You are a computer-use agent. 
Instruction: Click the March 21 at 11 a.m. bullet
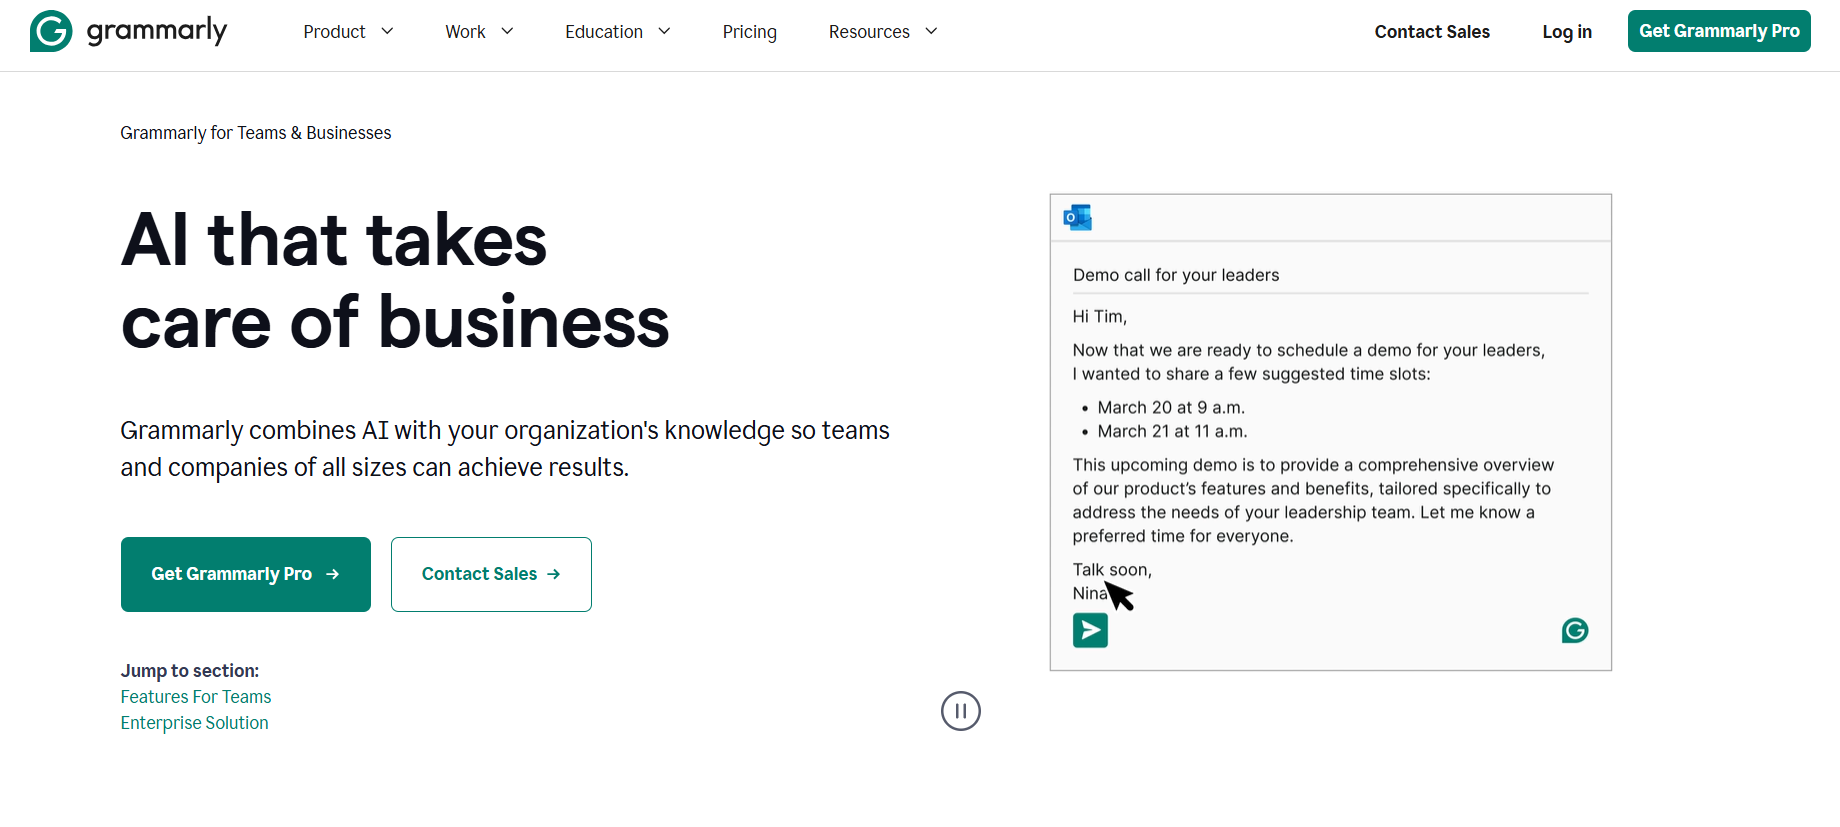(1172, 432)
